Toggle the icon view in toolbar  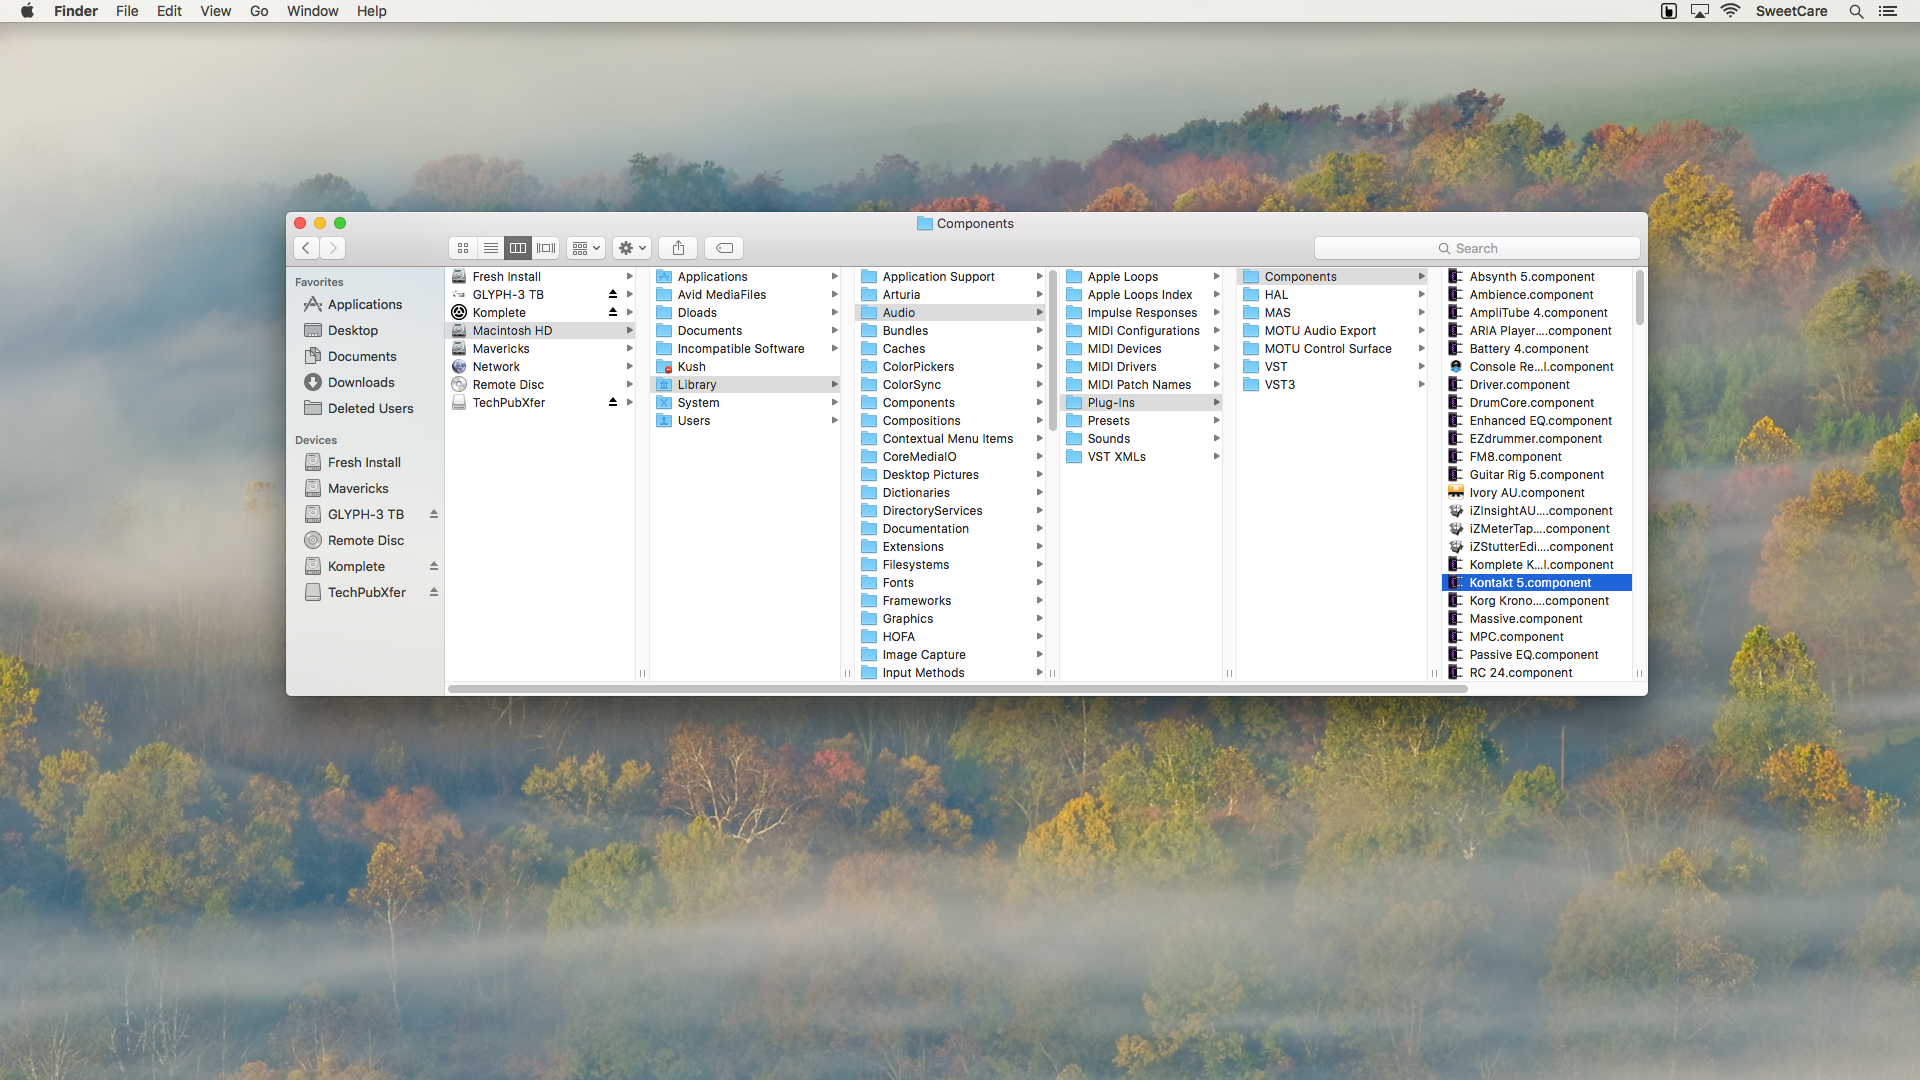(463, 248)
